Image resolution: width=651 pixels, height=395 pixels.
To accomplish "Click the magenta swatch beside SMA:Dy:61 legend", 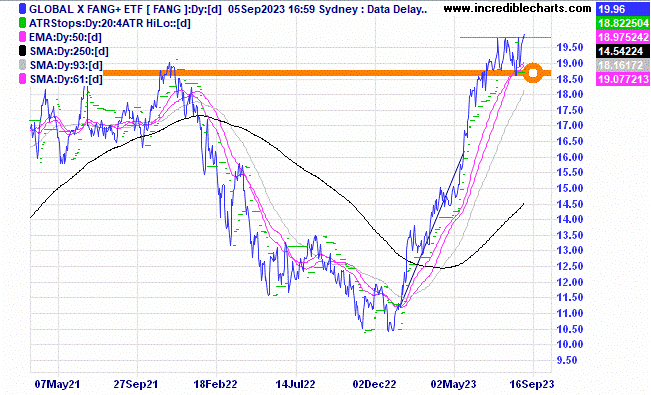I will tap(22, 79).
